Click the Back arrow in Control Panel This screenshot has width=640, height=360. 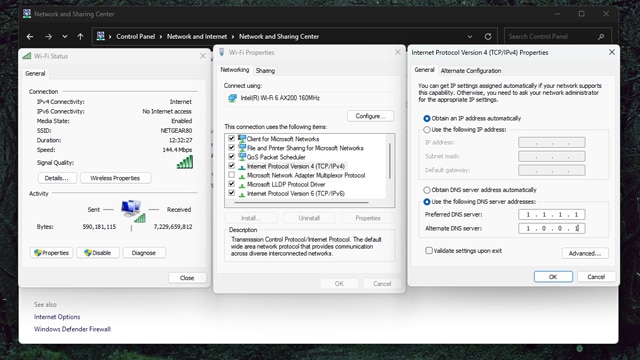point(30,37)
